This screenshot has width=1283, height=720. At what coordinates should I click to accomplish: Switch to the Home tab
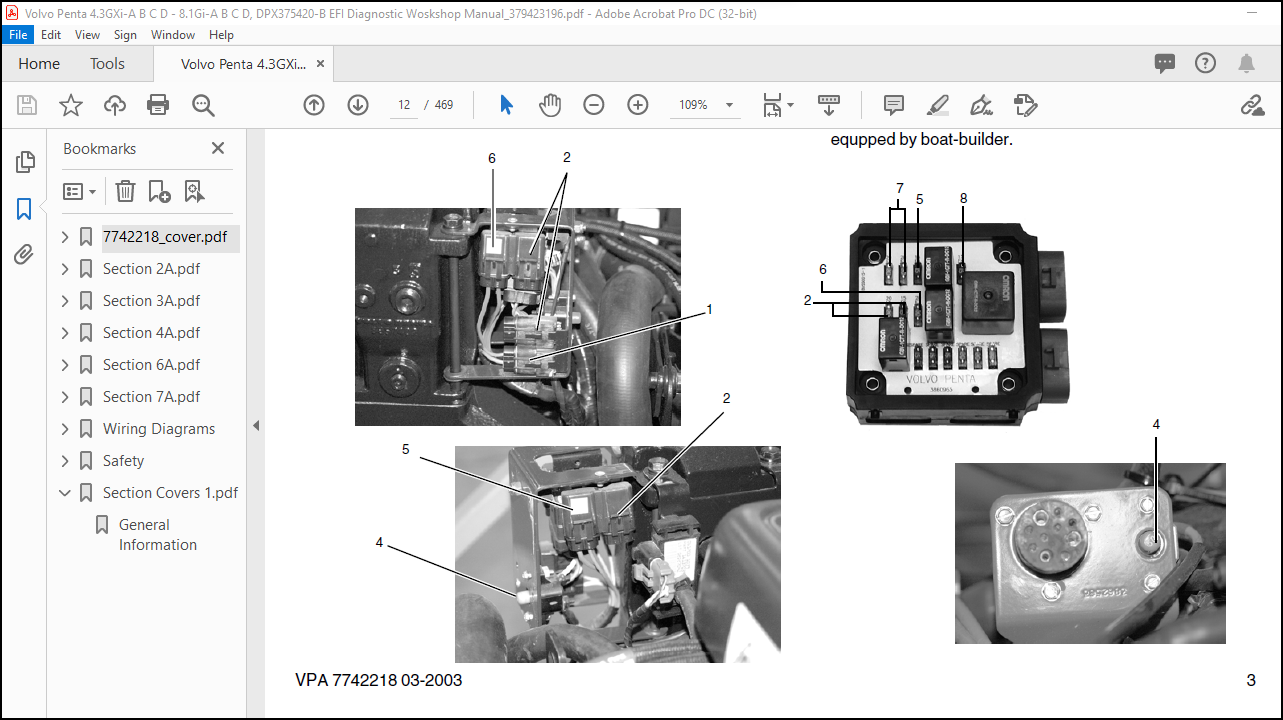pos(39,63)
